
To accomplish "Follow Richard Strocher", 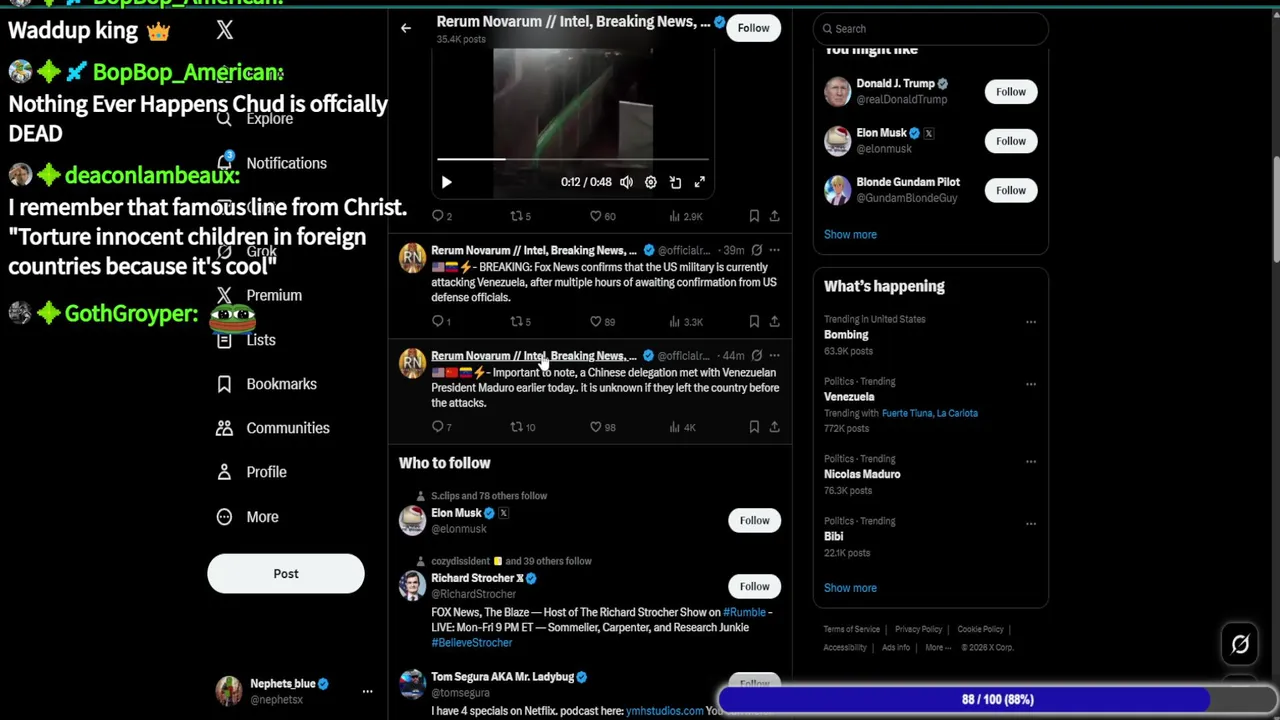I will 755,586.
